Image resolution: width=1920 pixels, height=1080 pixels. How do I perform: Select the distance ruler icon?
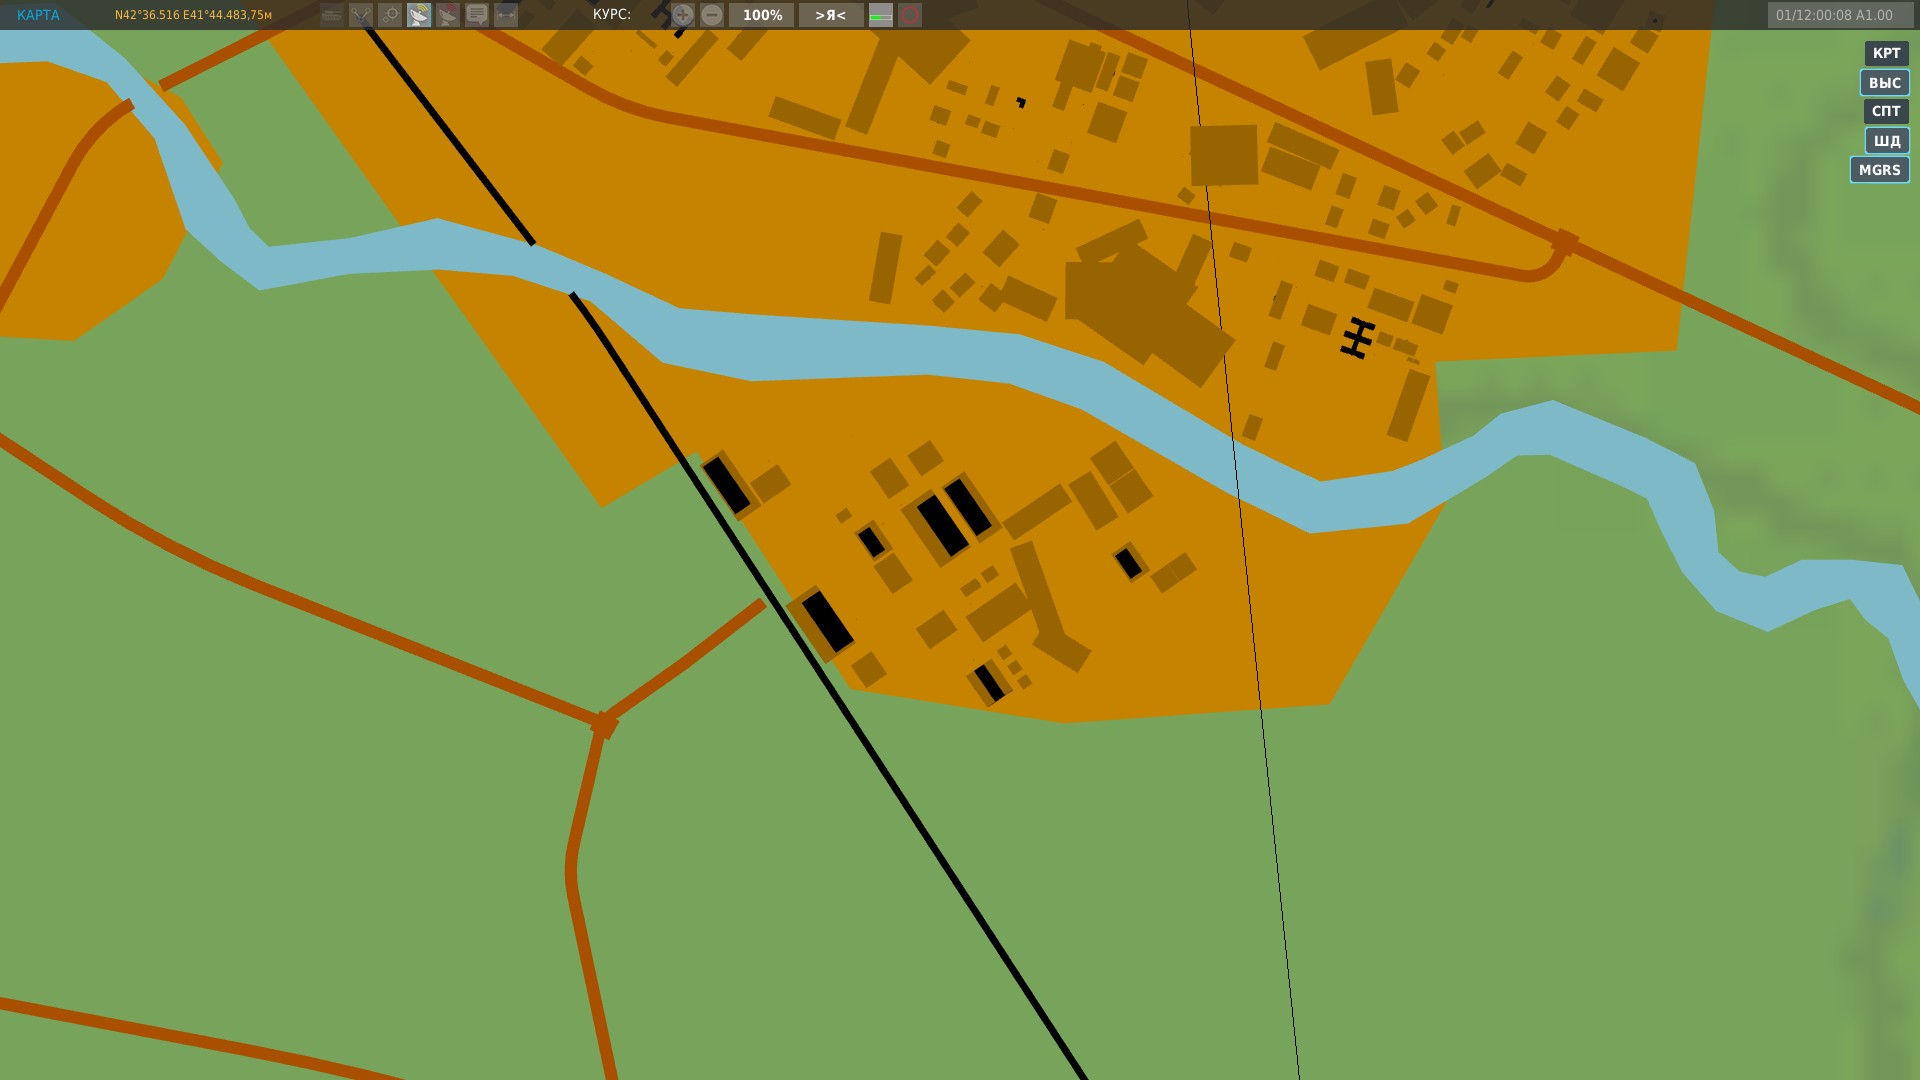coord(506,15)
